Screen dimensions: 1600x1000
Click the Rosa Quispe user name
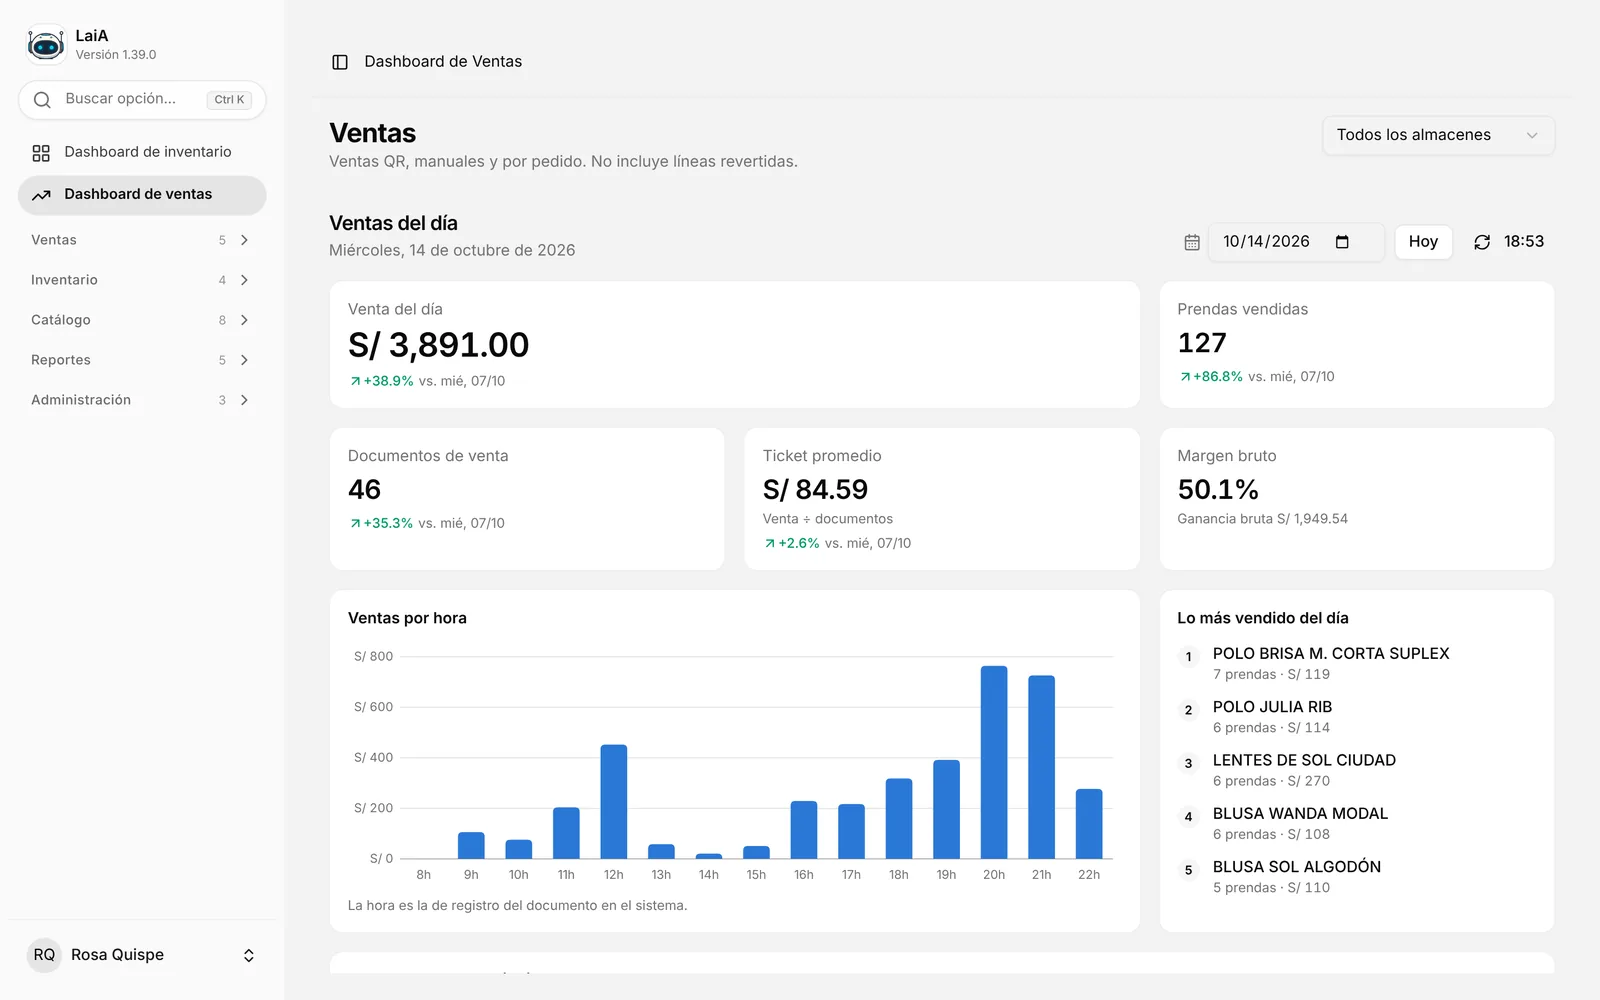(x=117, y=955)
